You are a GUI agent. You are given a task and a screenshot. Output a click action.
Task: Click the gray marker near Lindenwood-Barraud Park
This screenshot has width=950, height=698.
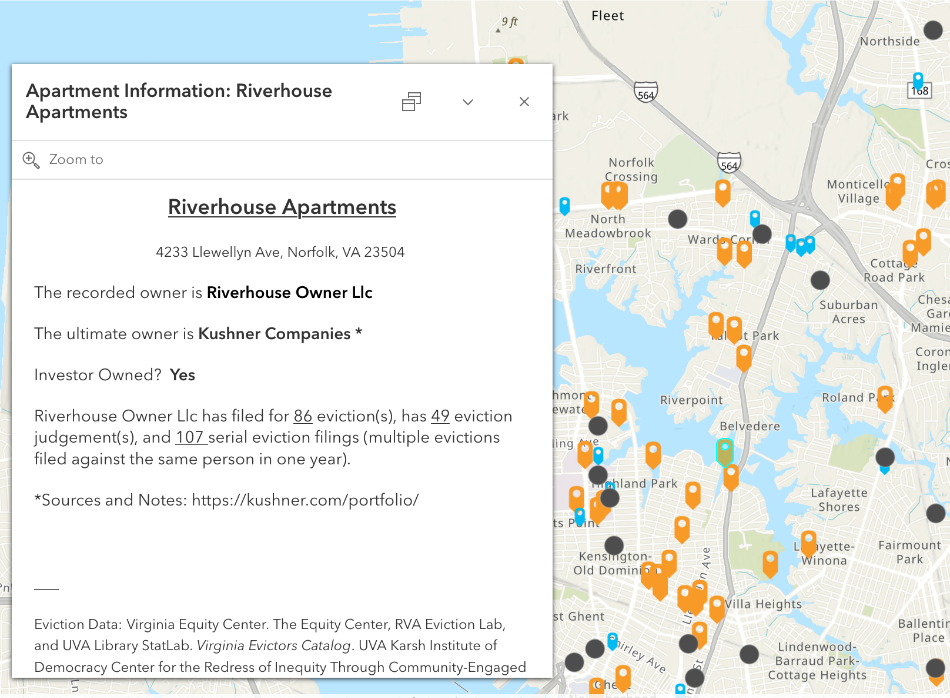[749, 654]
